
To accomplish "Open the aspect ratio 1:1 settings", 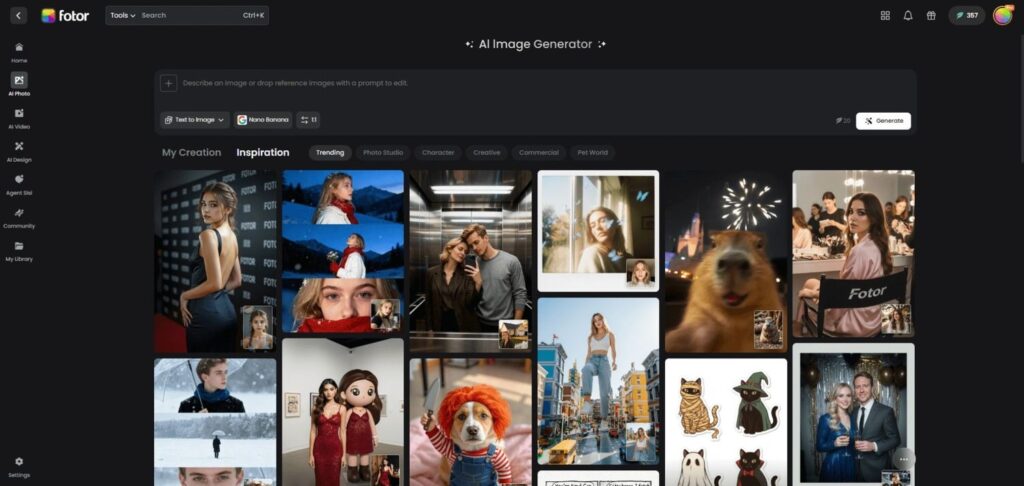I will [308, 120].
